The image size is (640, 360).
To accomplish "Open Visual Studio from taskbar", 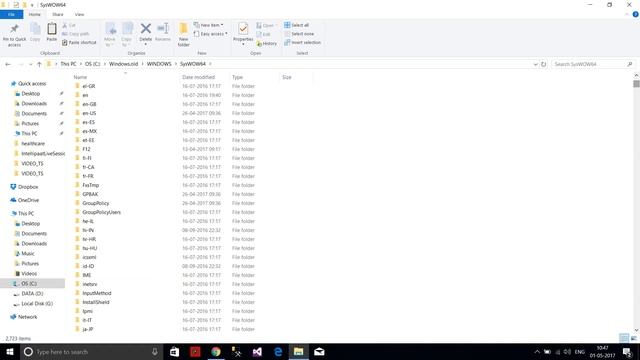I will 257,352.
